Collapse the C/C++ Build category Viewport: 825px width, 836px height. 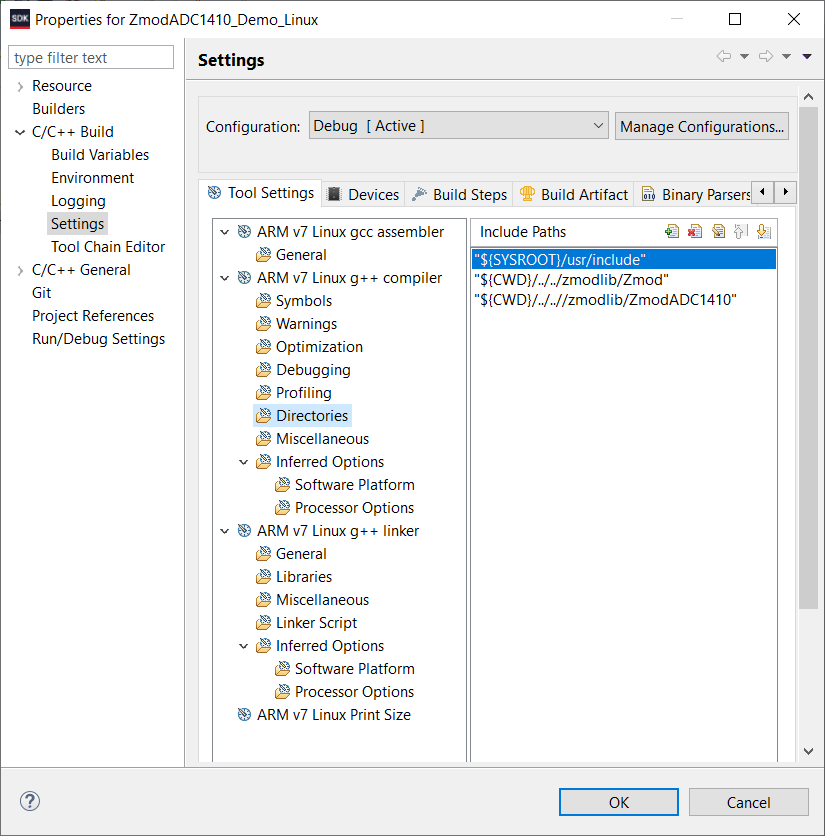(x=20, y=132)
